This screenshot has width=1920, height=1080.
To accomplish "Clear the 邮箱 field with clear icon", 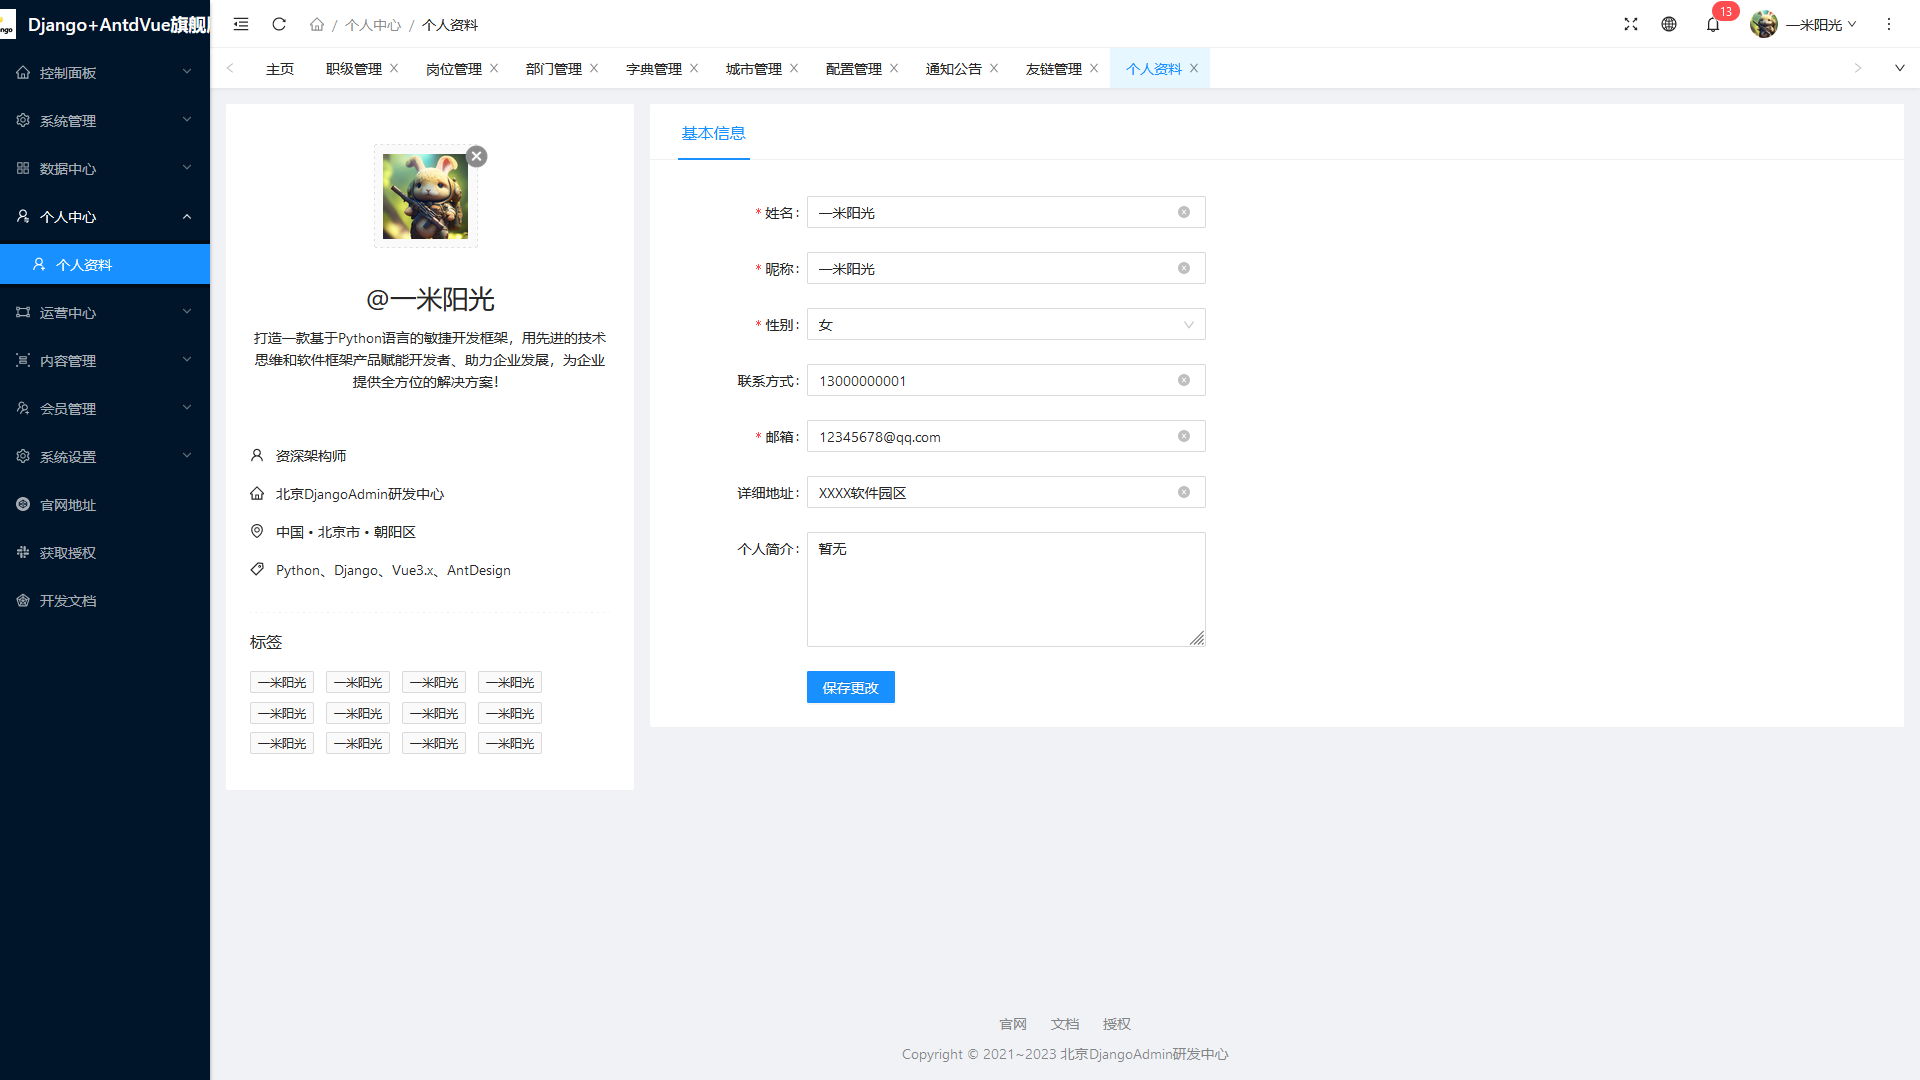I will (1184, 436).
